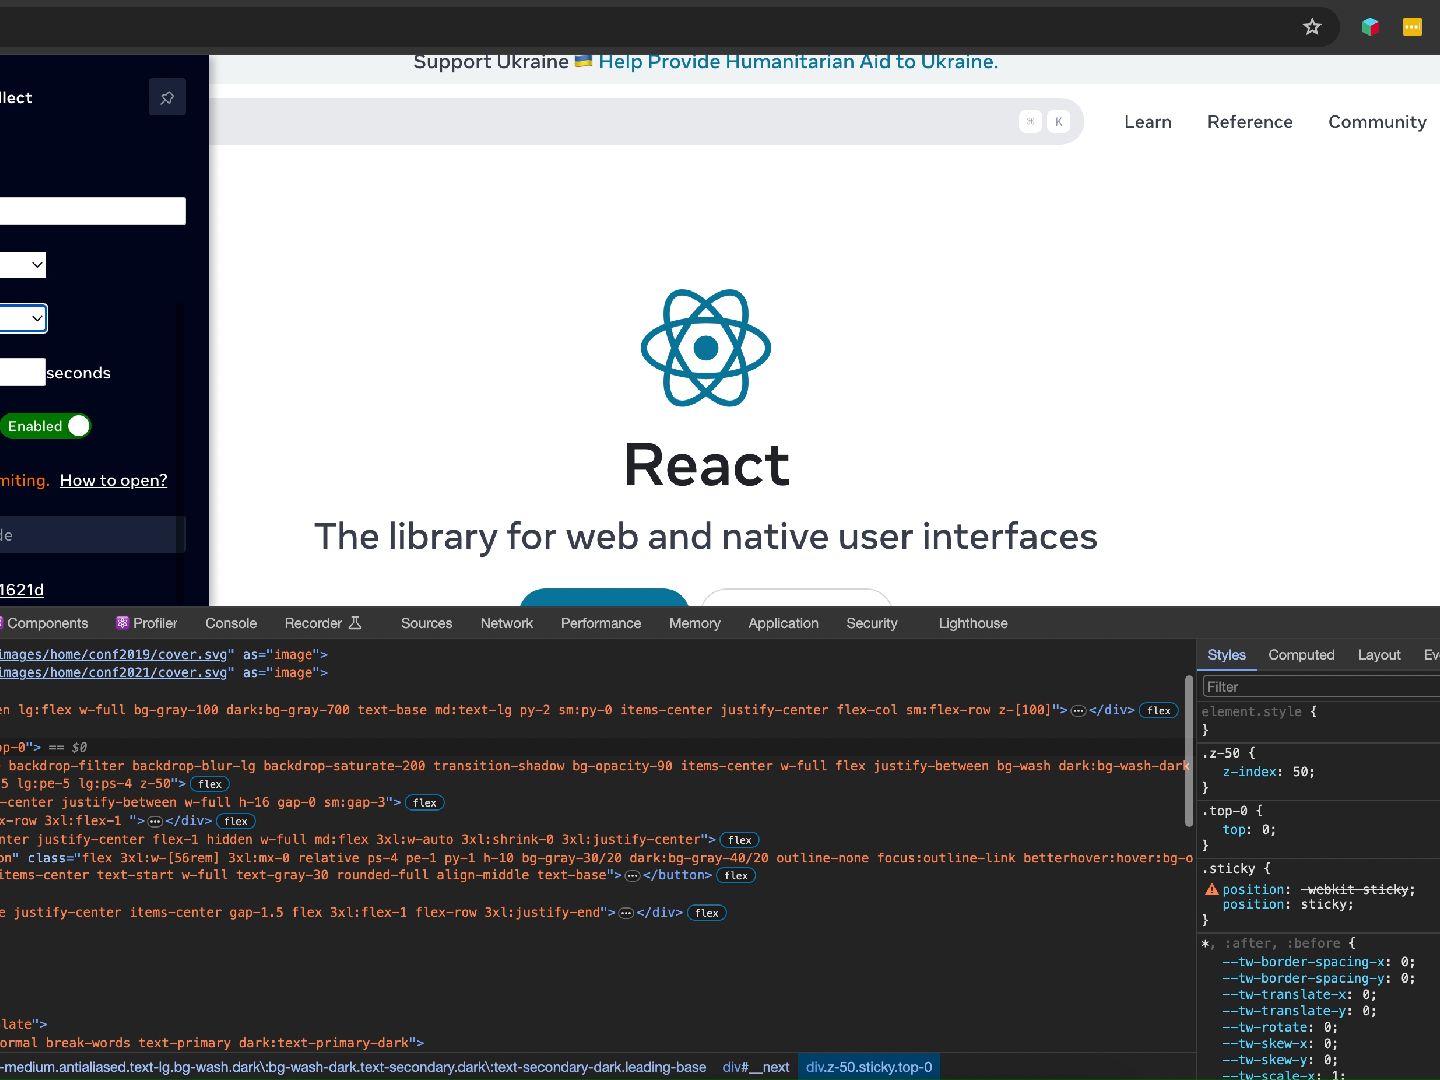Switch to the Lighthouse tab
1440x1080 pixels.
tap(973, 623)
